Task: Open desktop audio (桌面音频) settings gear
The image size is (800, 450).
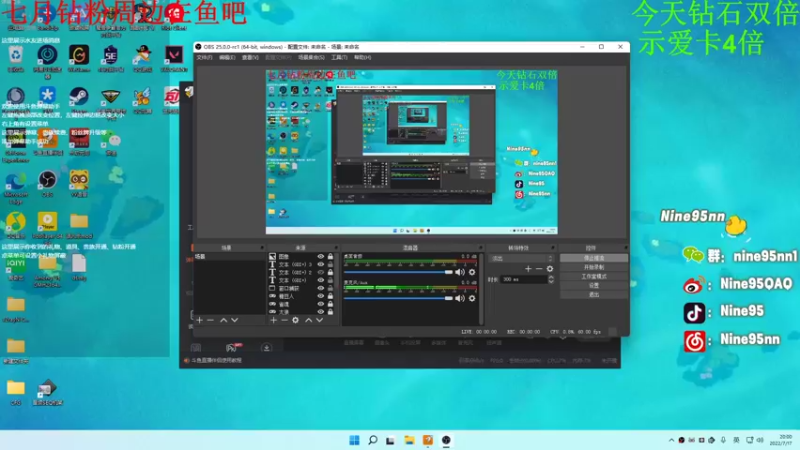Action: [472, 272]
